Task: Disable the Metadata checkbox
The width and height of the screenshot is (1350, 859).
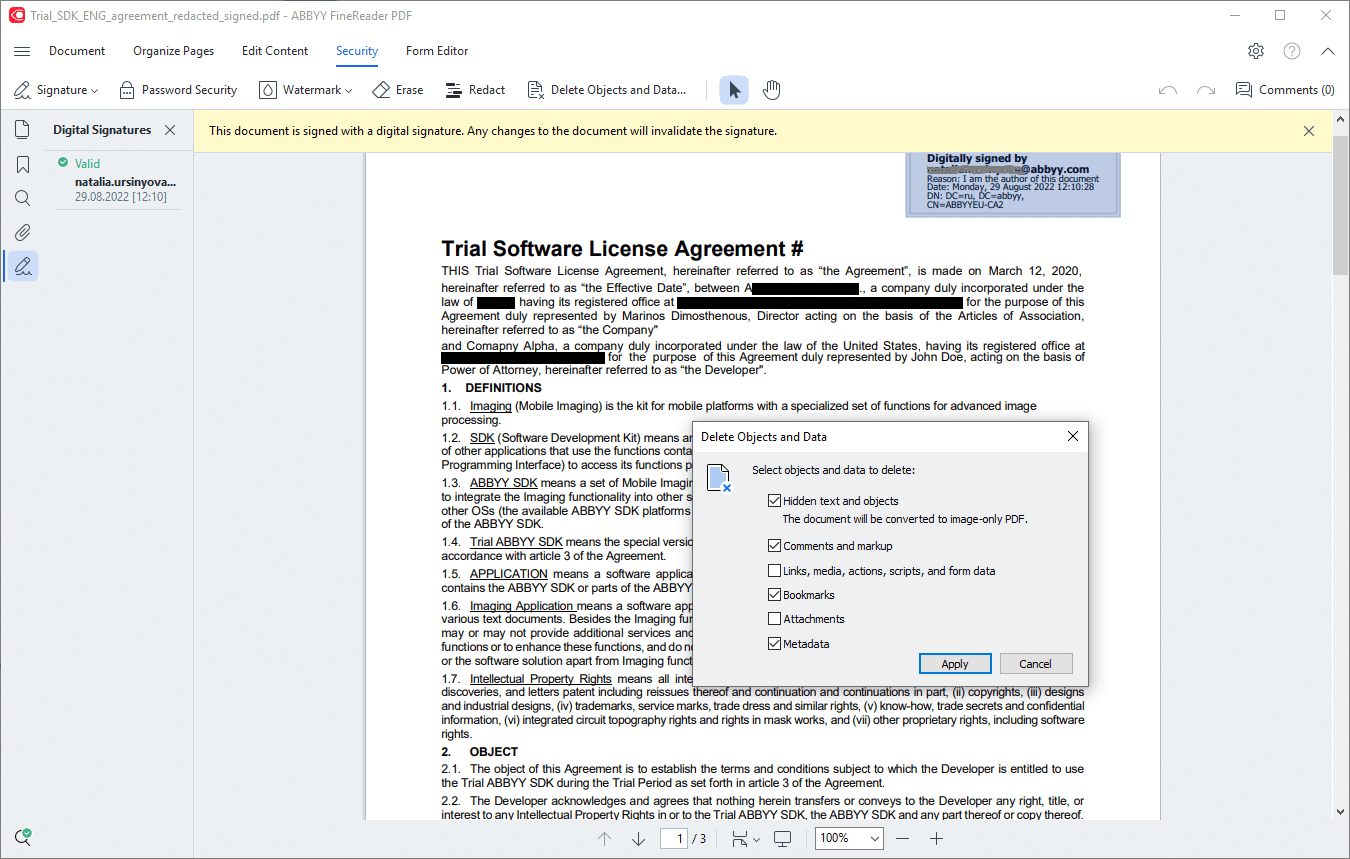Action: [775, 643]
